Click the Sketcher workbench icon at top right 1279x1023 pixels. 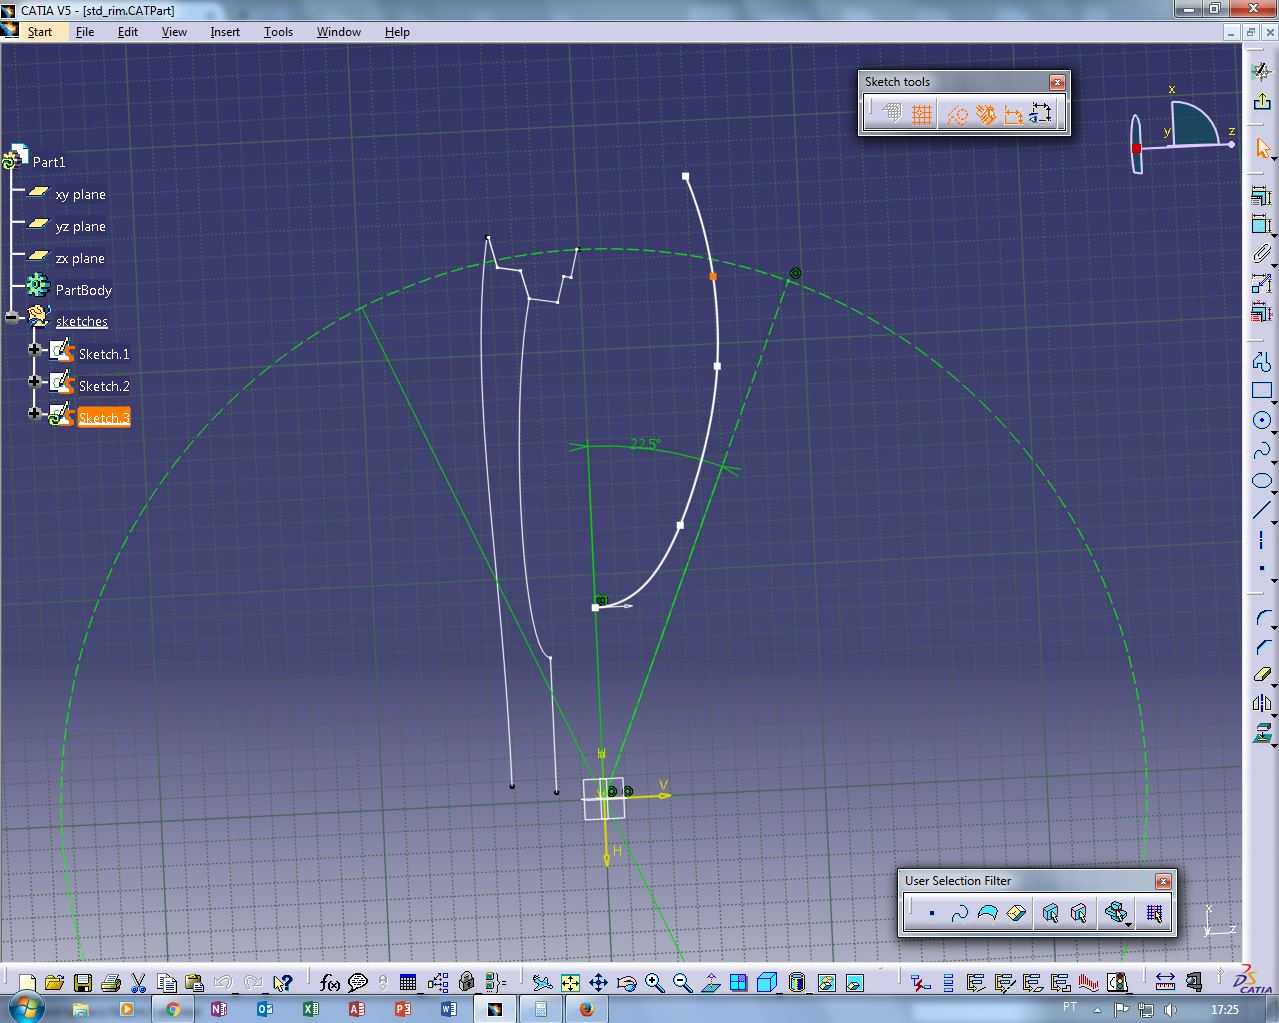click(1261, 71)
